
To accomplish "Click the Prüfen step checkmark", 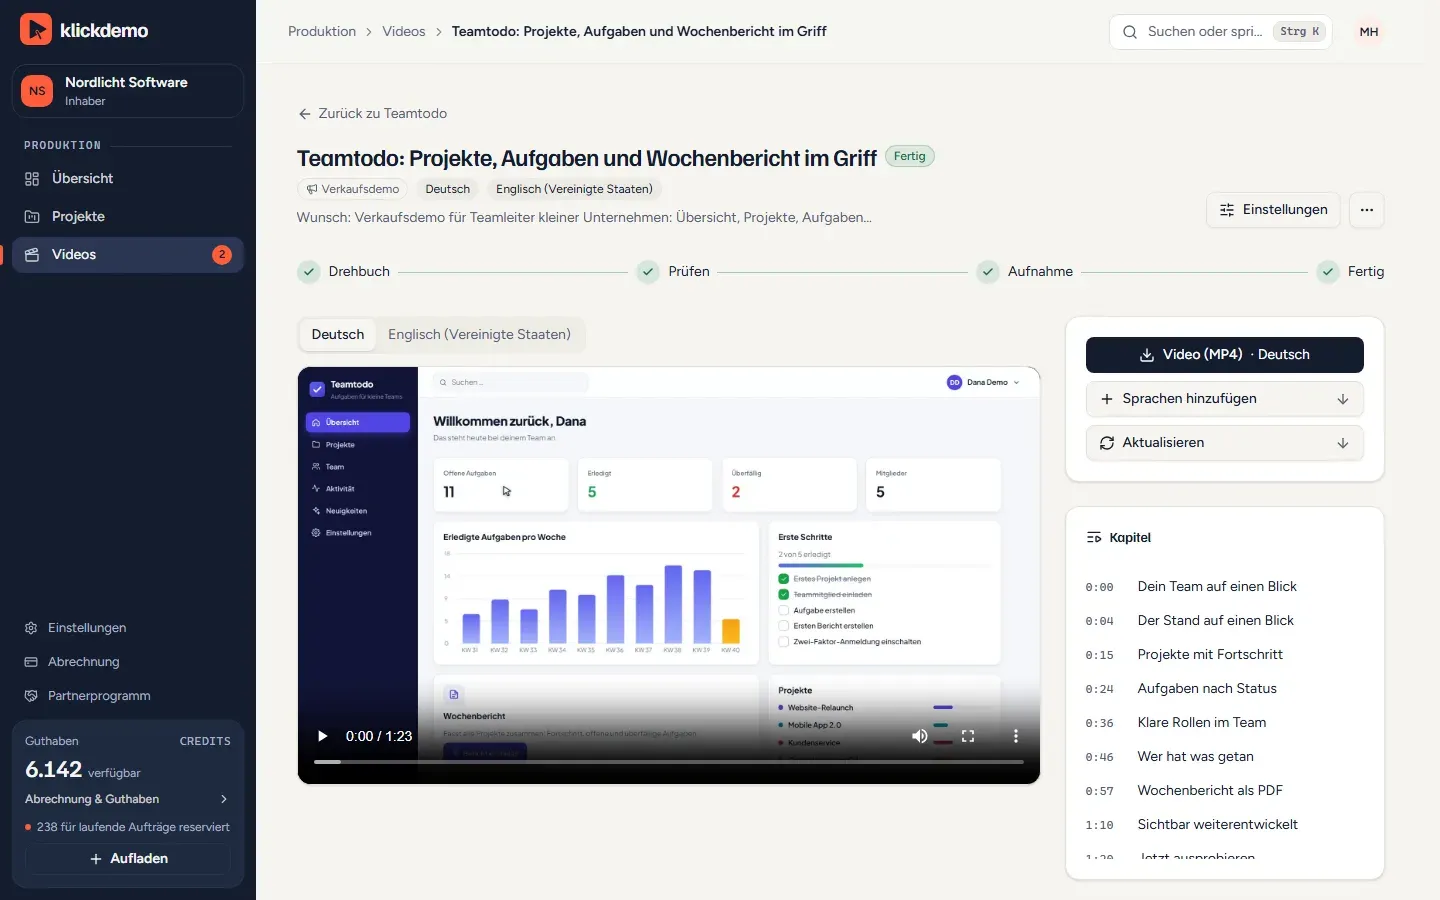I will pyautogui.click(x=649, y=272).
